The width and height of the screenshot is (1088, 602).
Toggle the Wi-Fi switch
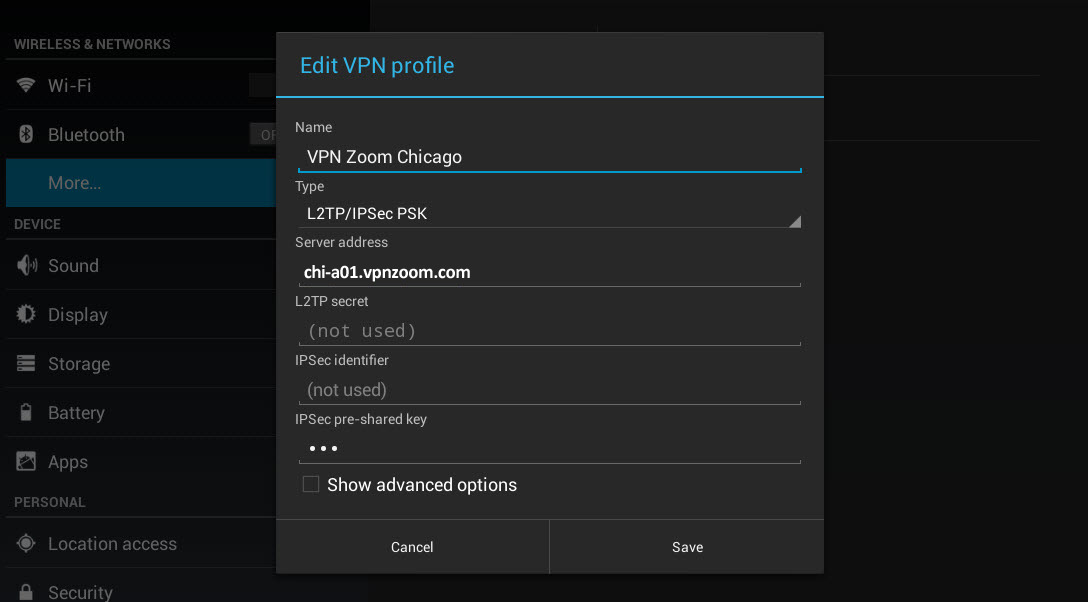click(x=263, y=85)
